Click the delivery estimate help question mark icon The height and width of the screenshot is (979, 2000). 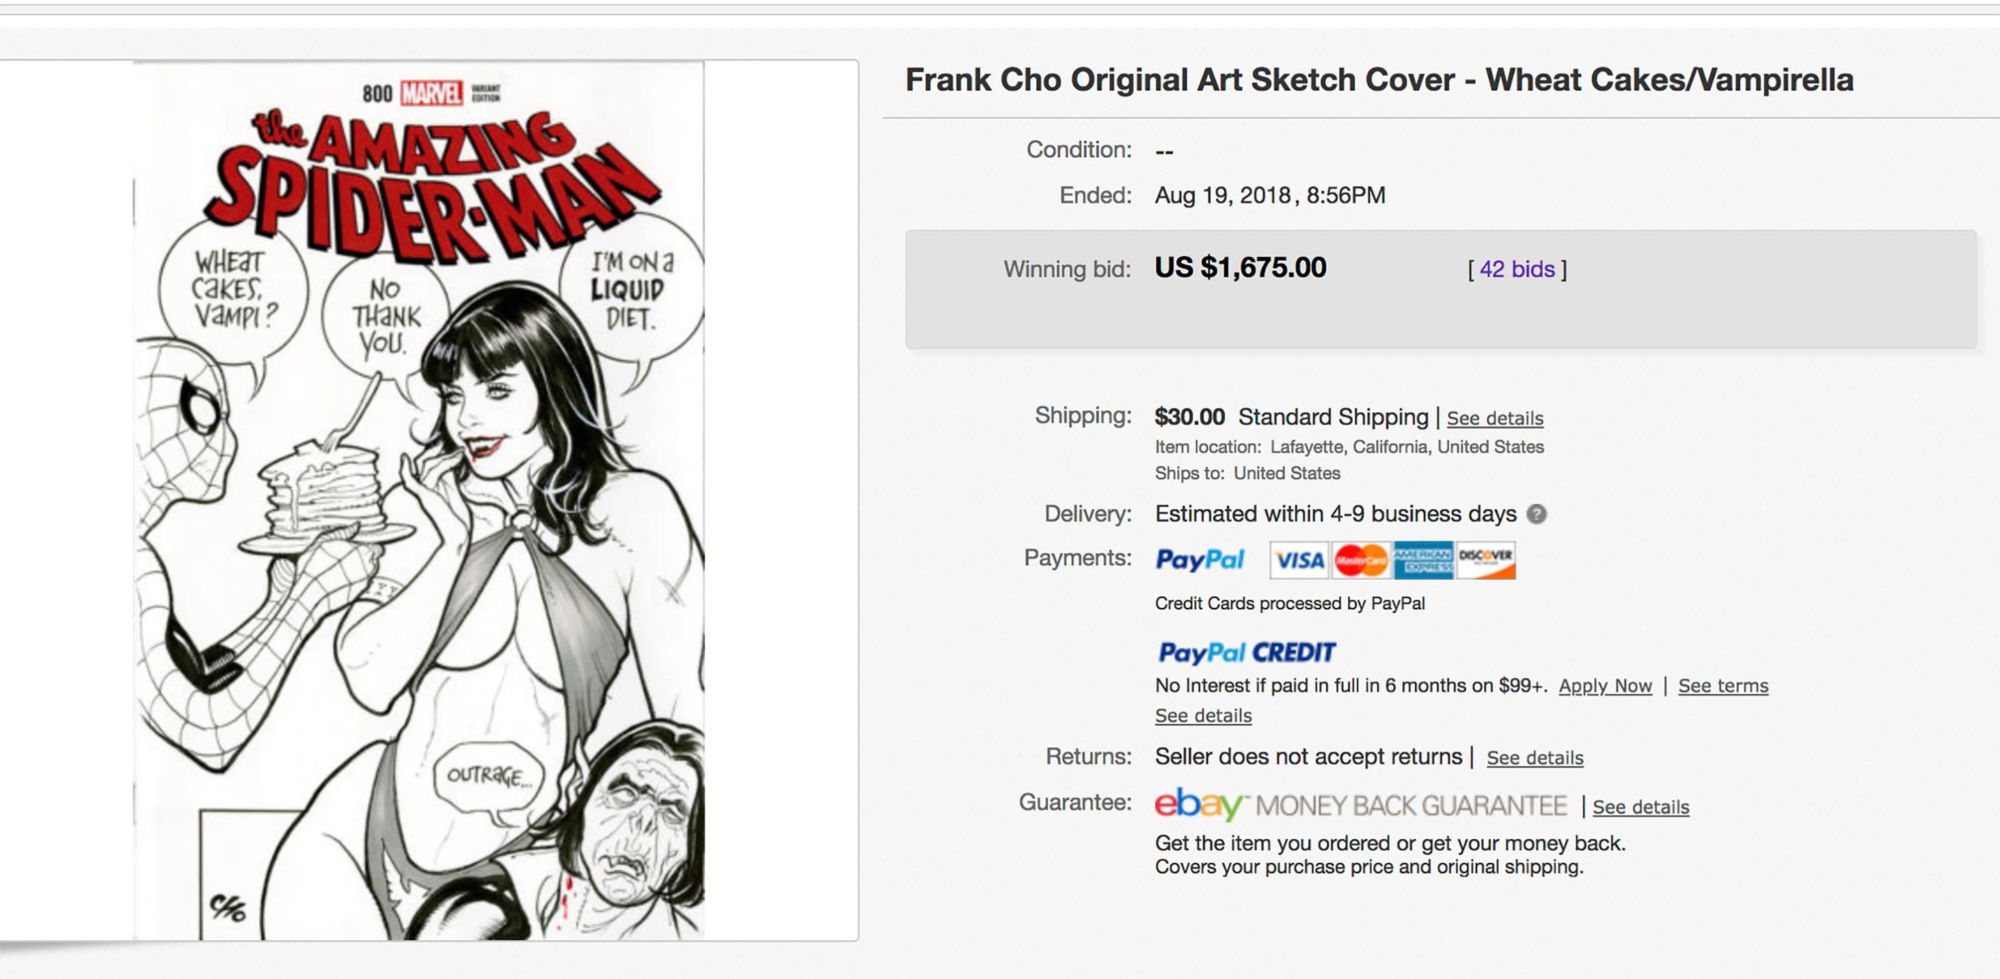[1537, 514]
